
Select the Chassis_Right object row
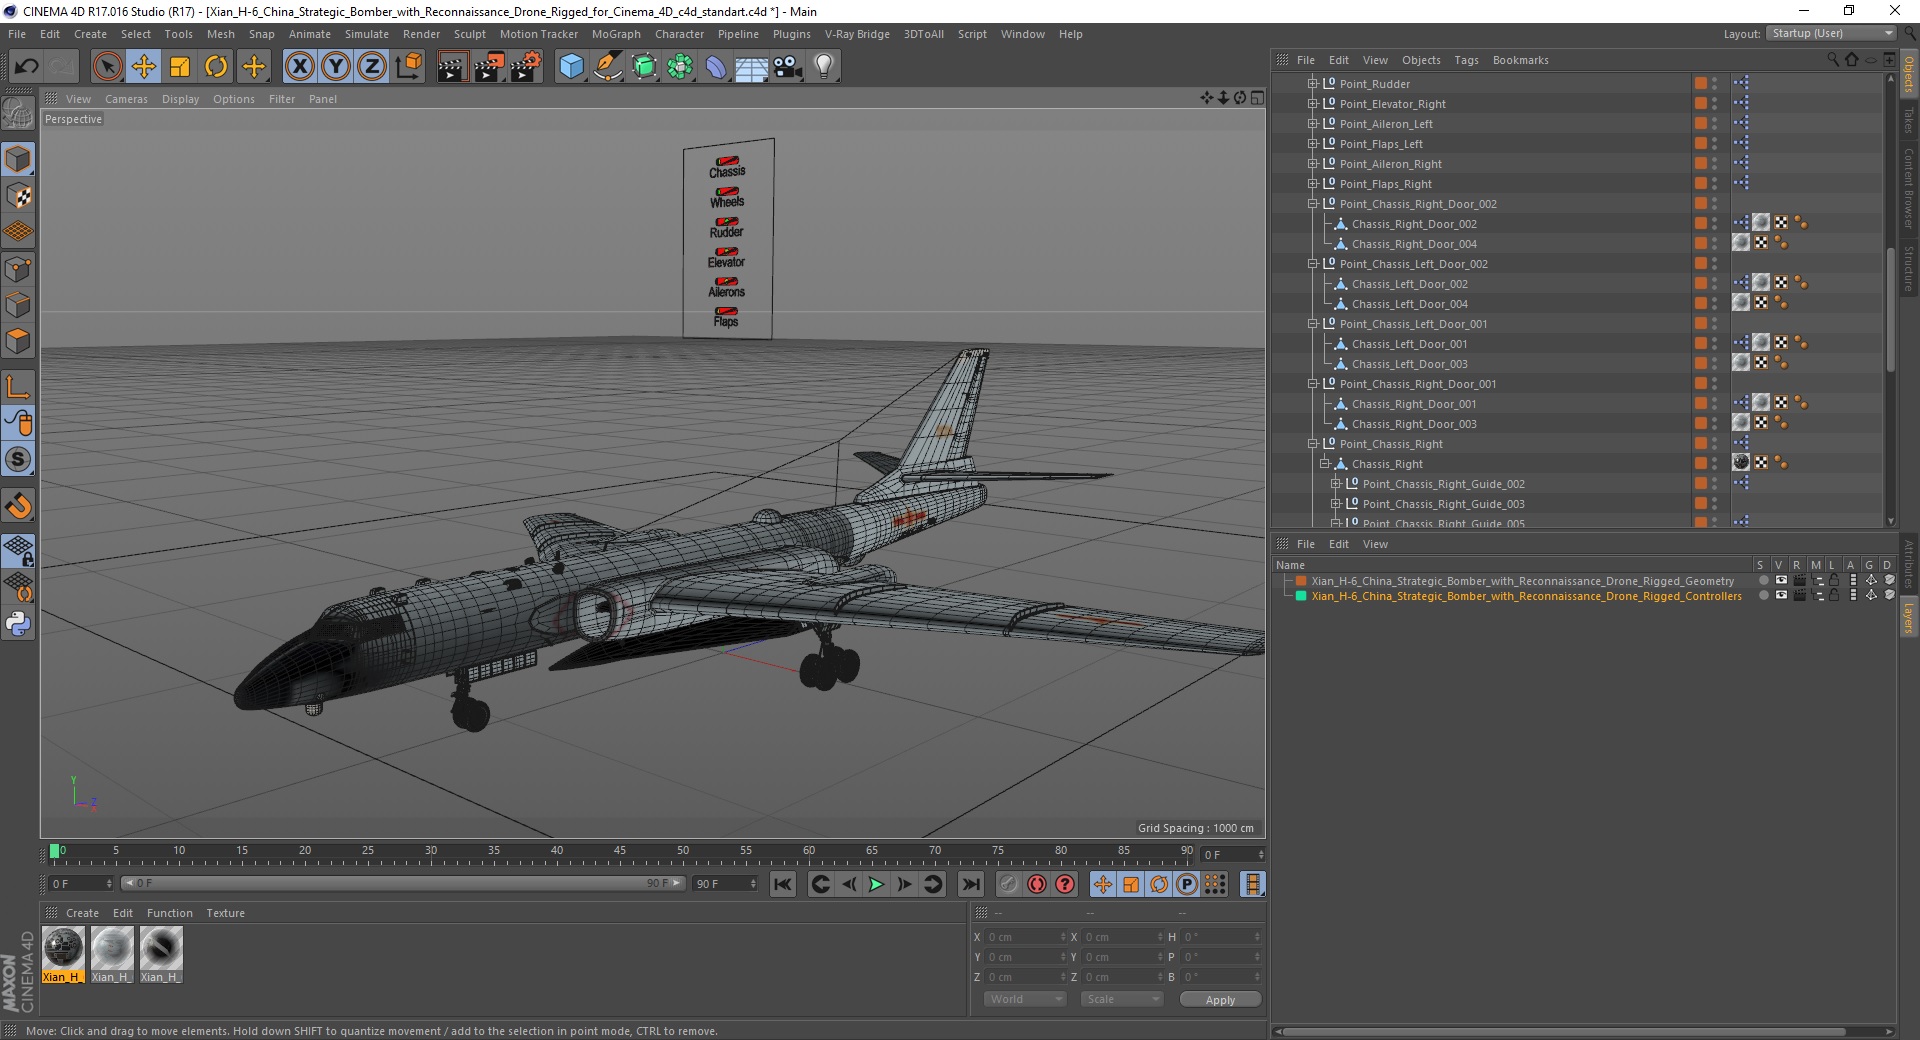pos(1386,464)
